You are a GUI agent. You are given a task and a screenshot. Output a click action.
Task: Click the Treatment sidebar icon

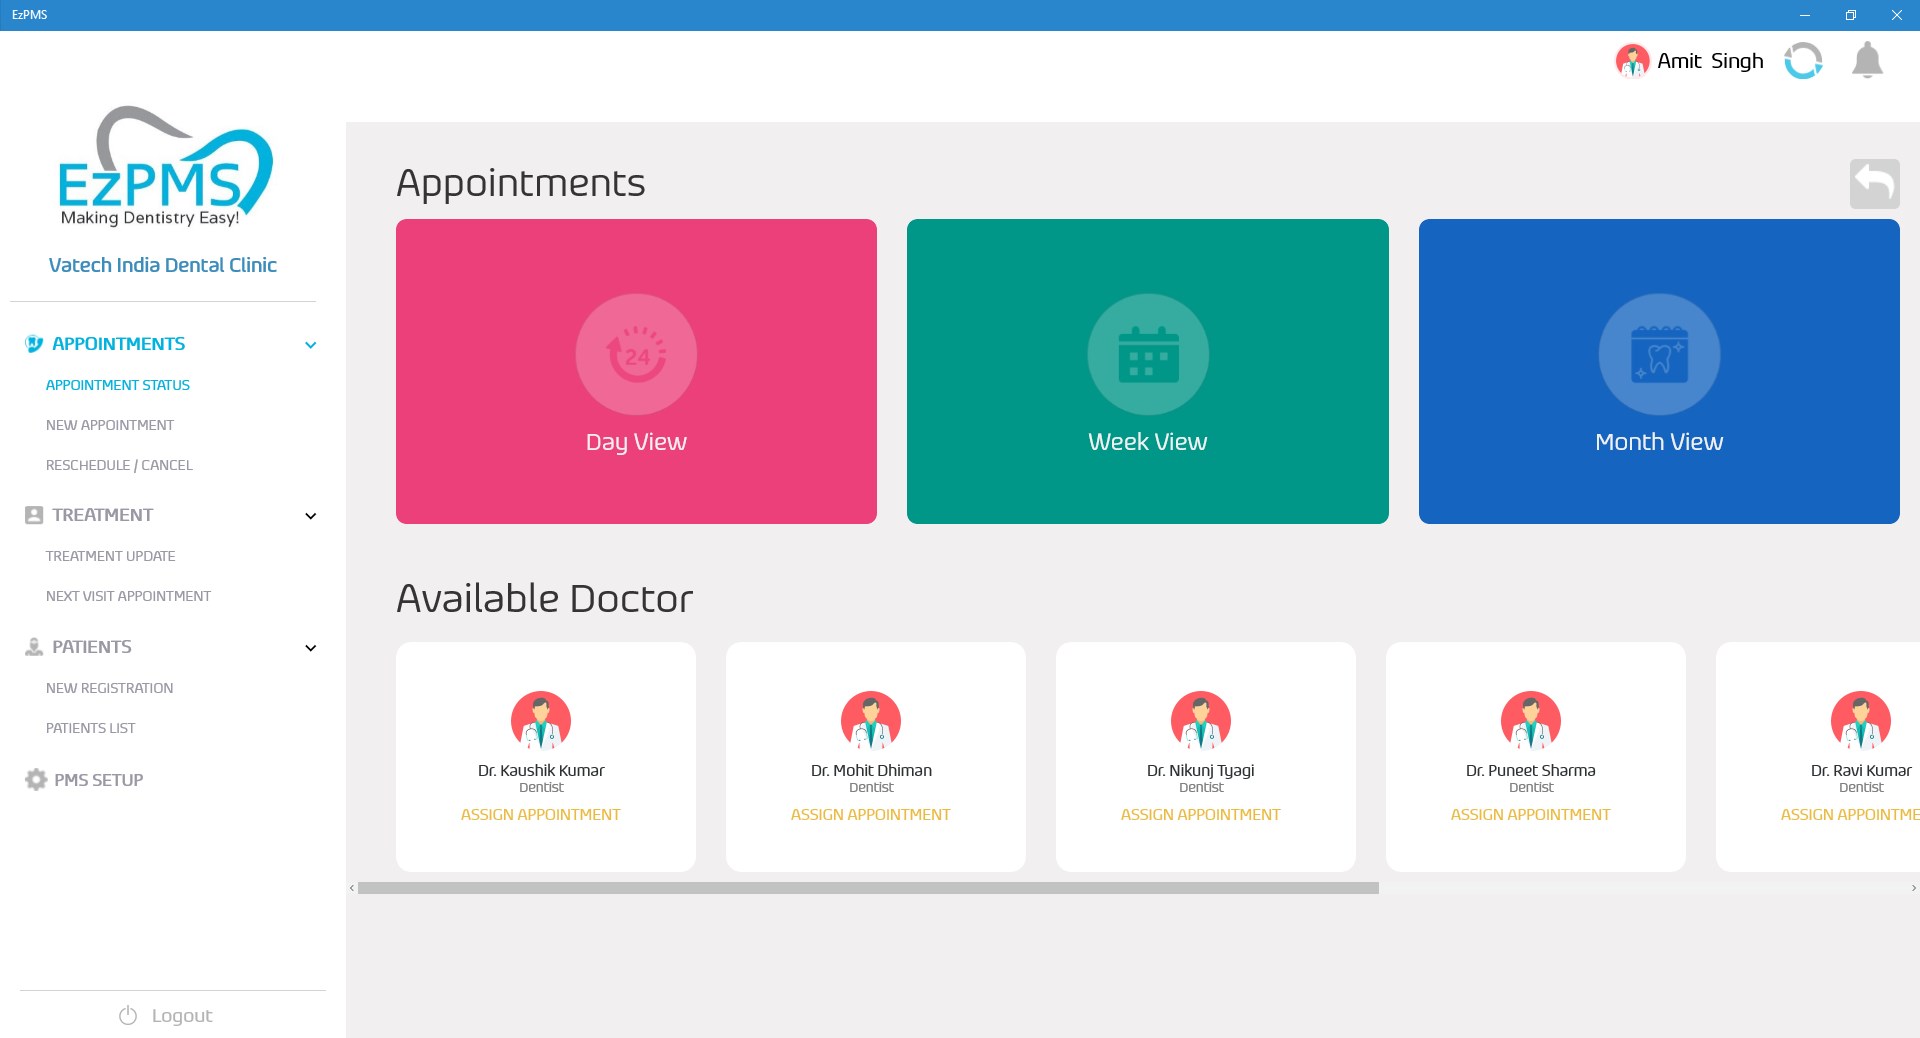(x=34, y=515)
